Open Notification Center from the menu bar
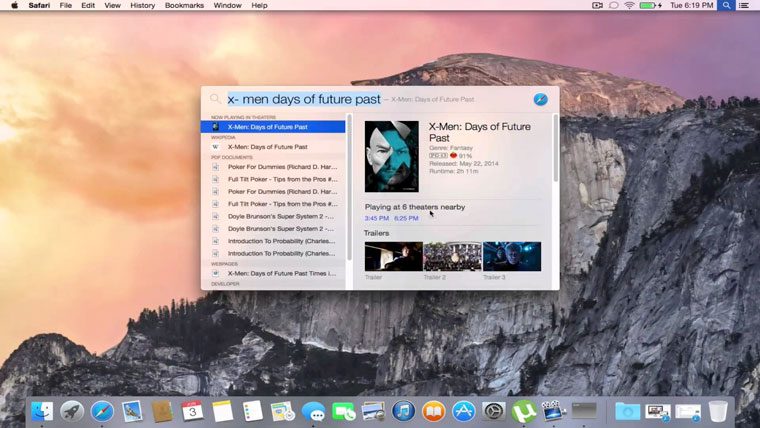 pyautogui.click(x=746, y=6)
